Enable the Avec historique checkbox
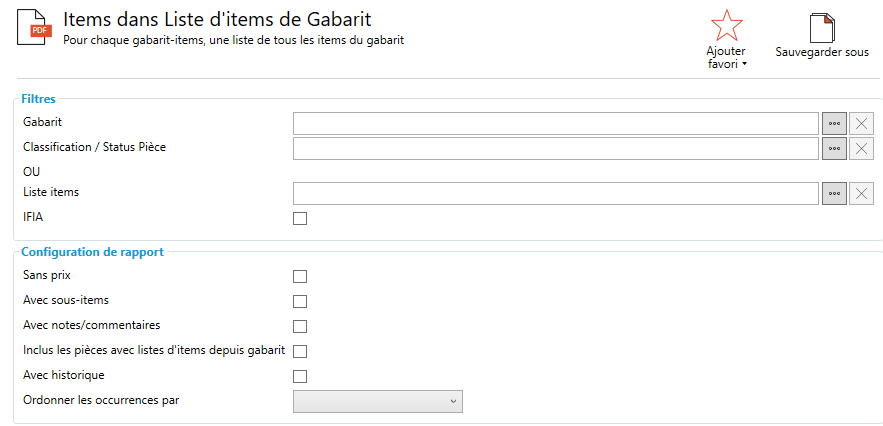Viewport: 883px width, 426px height. pyautogui.click(x=300, y=376)
